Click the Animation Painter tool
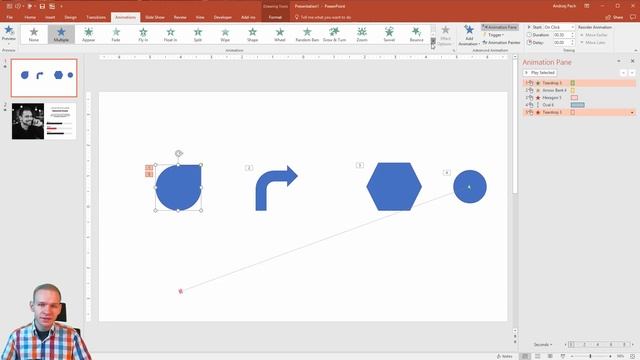The height and width of the screenshot is (360, 640). click(x=501, y=42)
